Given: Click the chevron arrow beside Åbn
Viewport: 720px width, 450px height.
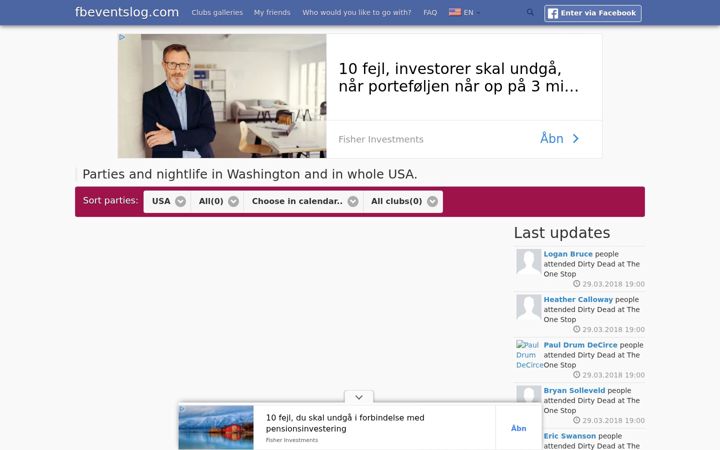Looking at the screenshot, I should tap(576, 139).
